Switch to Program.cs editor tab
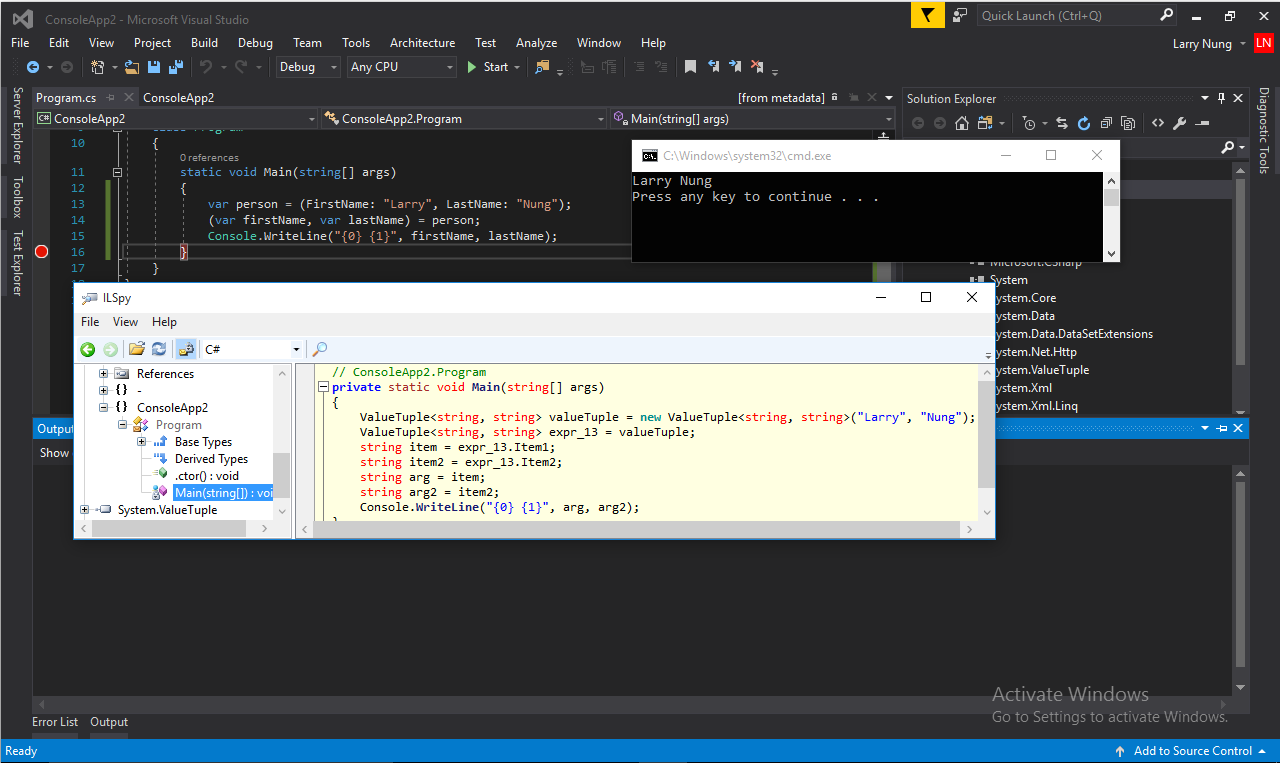 coord(66,97)
